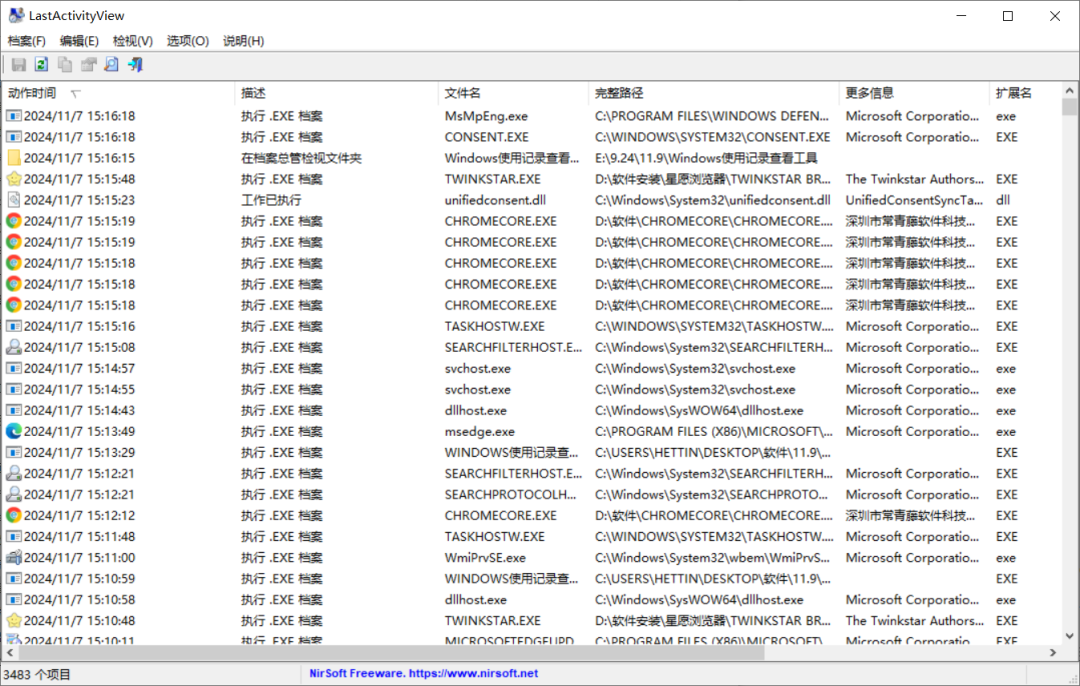
Task: Click the icon of the MsMpEng.exe row
Action: (14, 116)
